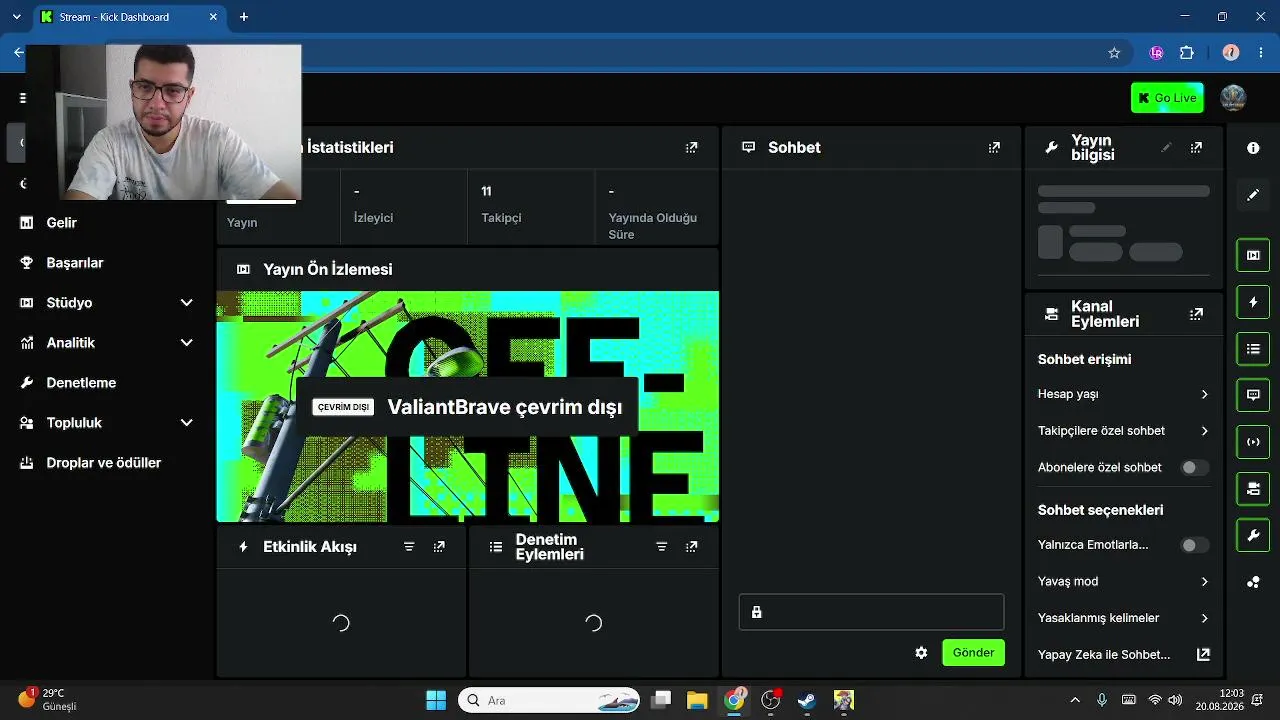1280x720 pixels.
Task: Select the Stream - Kick Dashboard tab
Action: (x=129, y=17)
